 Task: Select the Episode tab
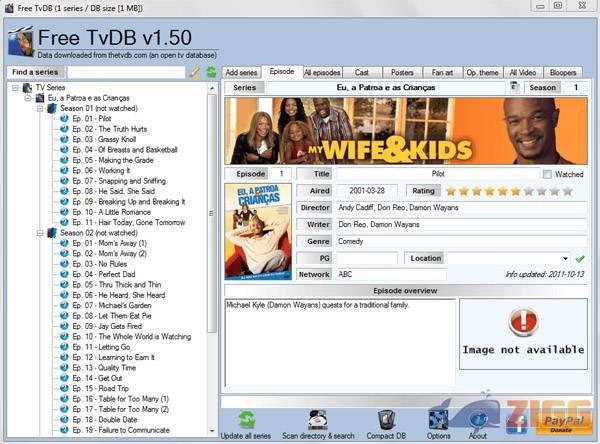tap(282, 72)
